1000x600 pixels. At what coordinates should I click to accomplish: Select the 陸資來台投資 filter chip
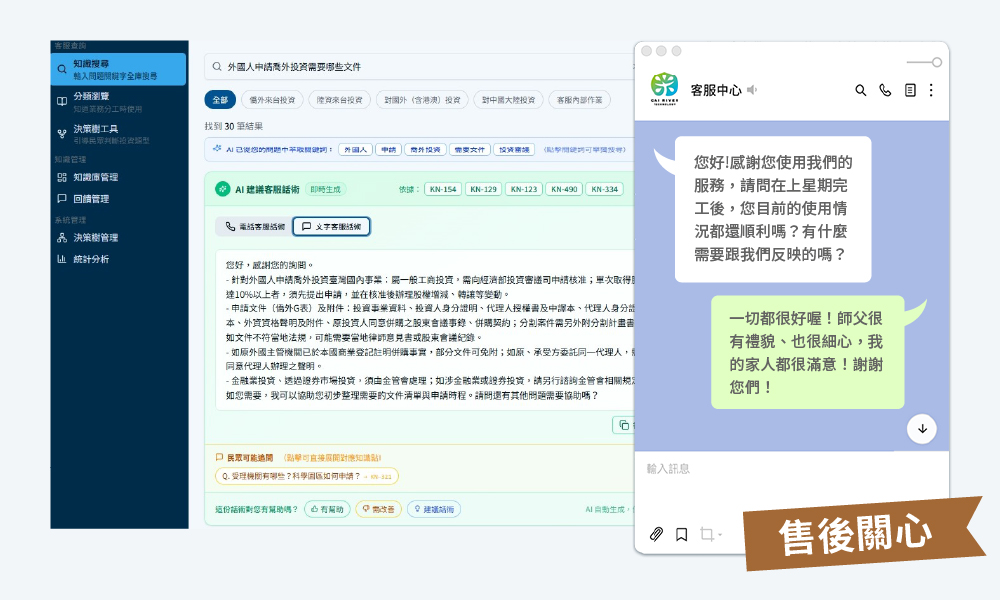[339, 100]
